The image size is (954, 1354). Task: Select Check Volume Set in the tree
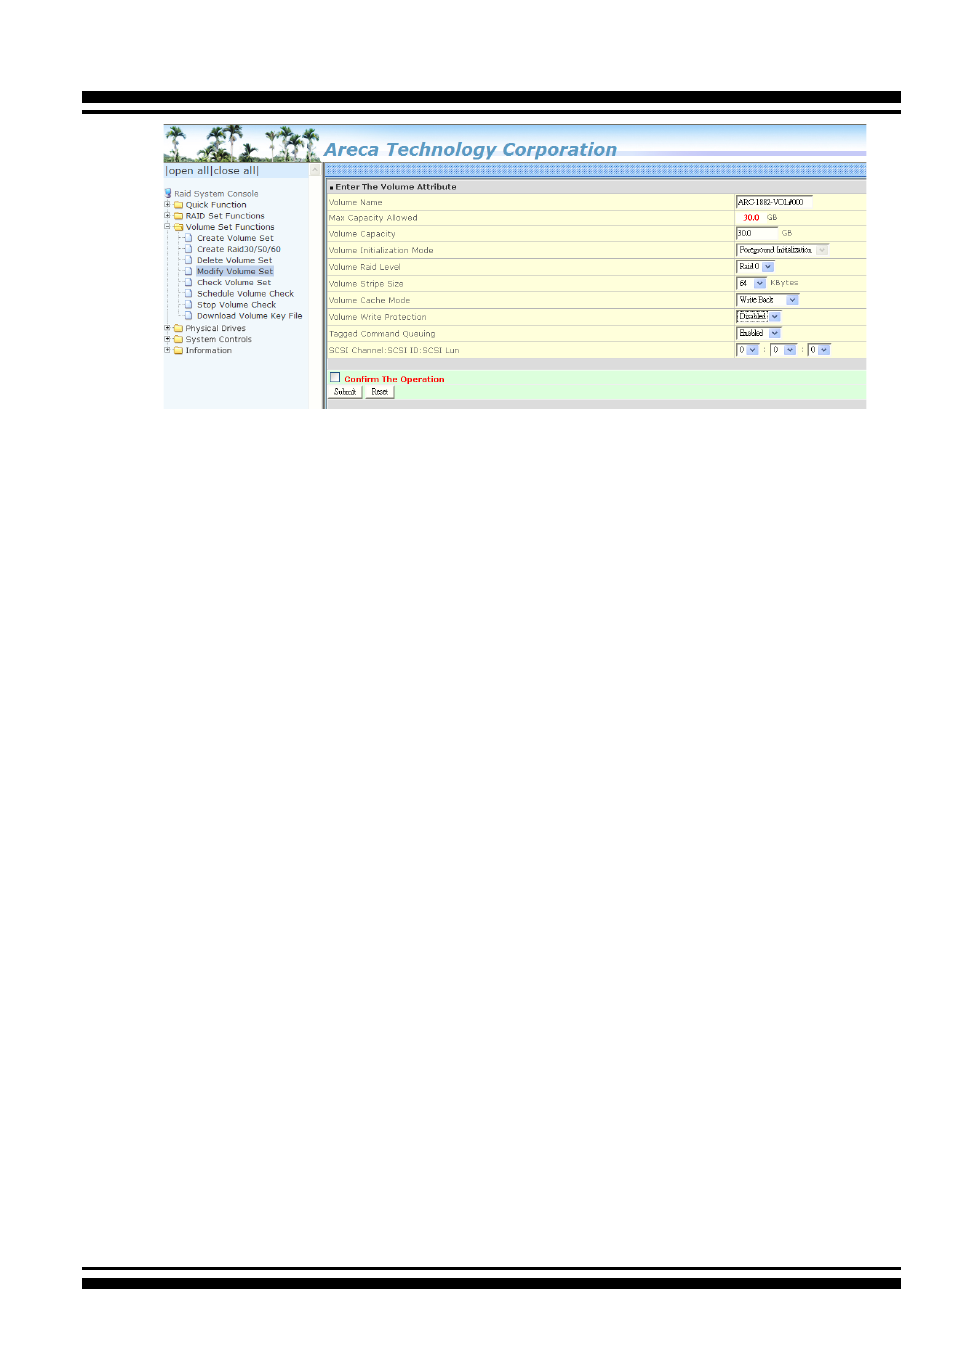coord(234,282)
